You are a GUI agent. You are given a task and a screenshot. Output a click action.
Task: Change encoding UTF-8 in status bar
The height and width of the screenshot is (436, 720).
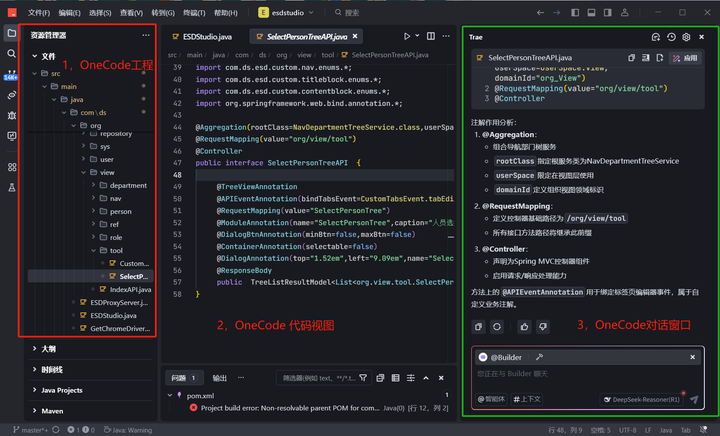coord(627,430)
